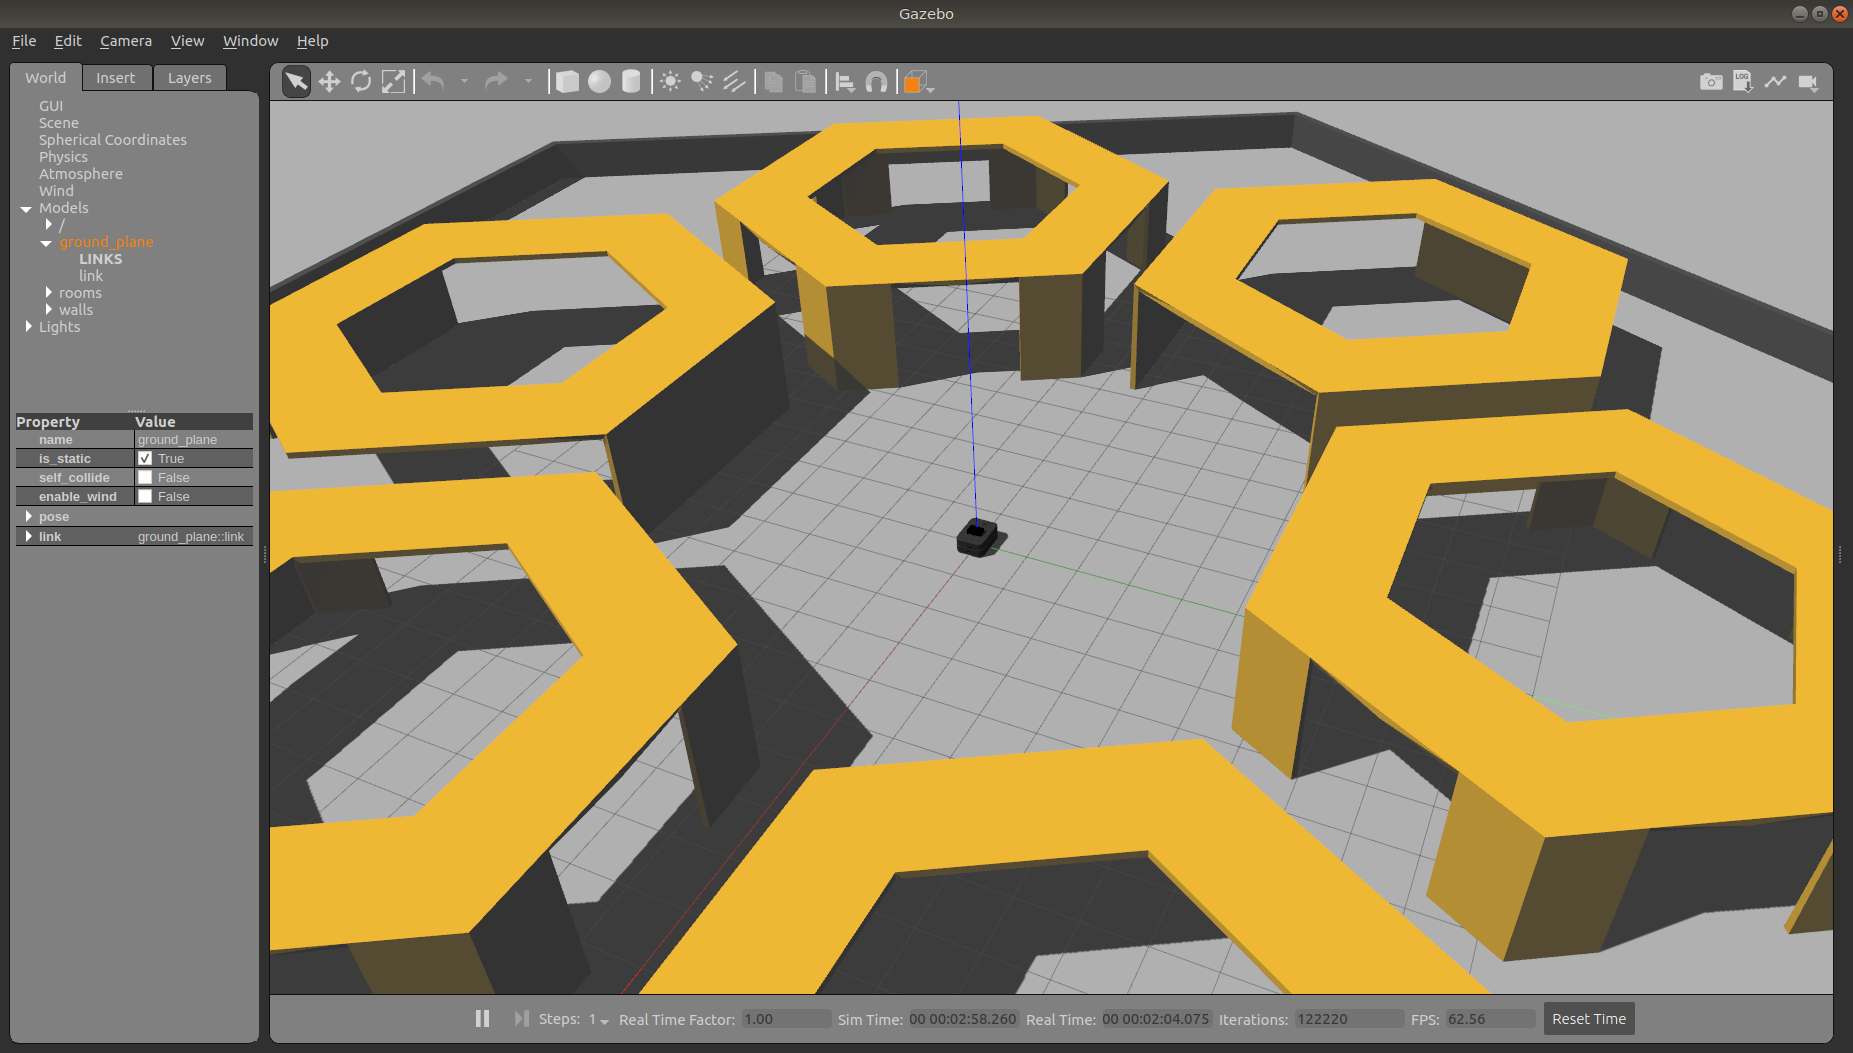This screenshot has height=1053, width=1853.
Task: Insert a box shape
Action: (567, 82)
